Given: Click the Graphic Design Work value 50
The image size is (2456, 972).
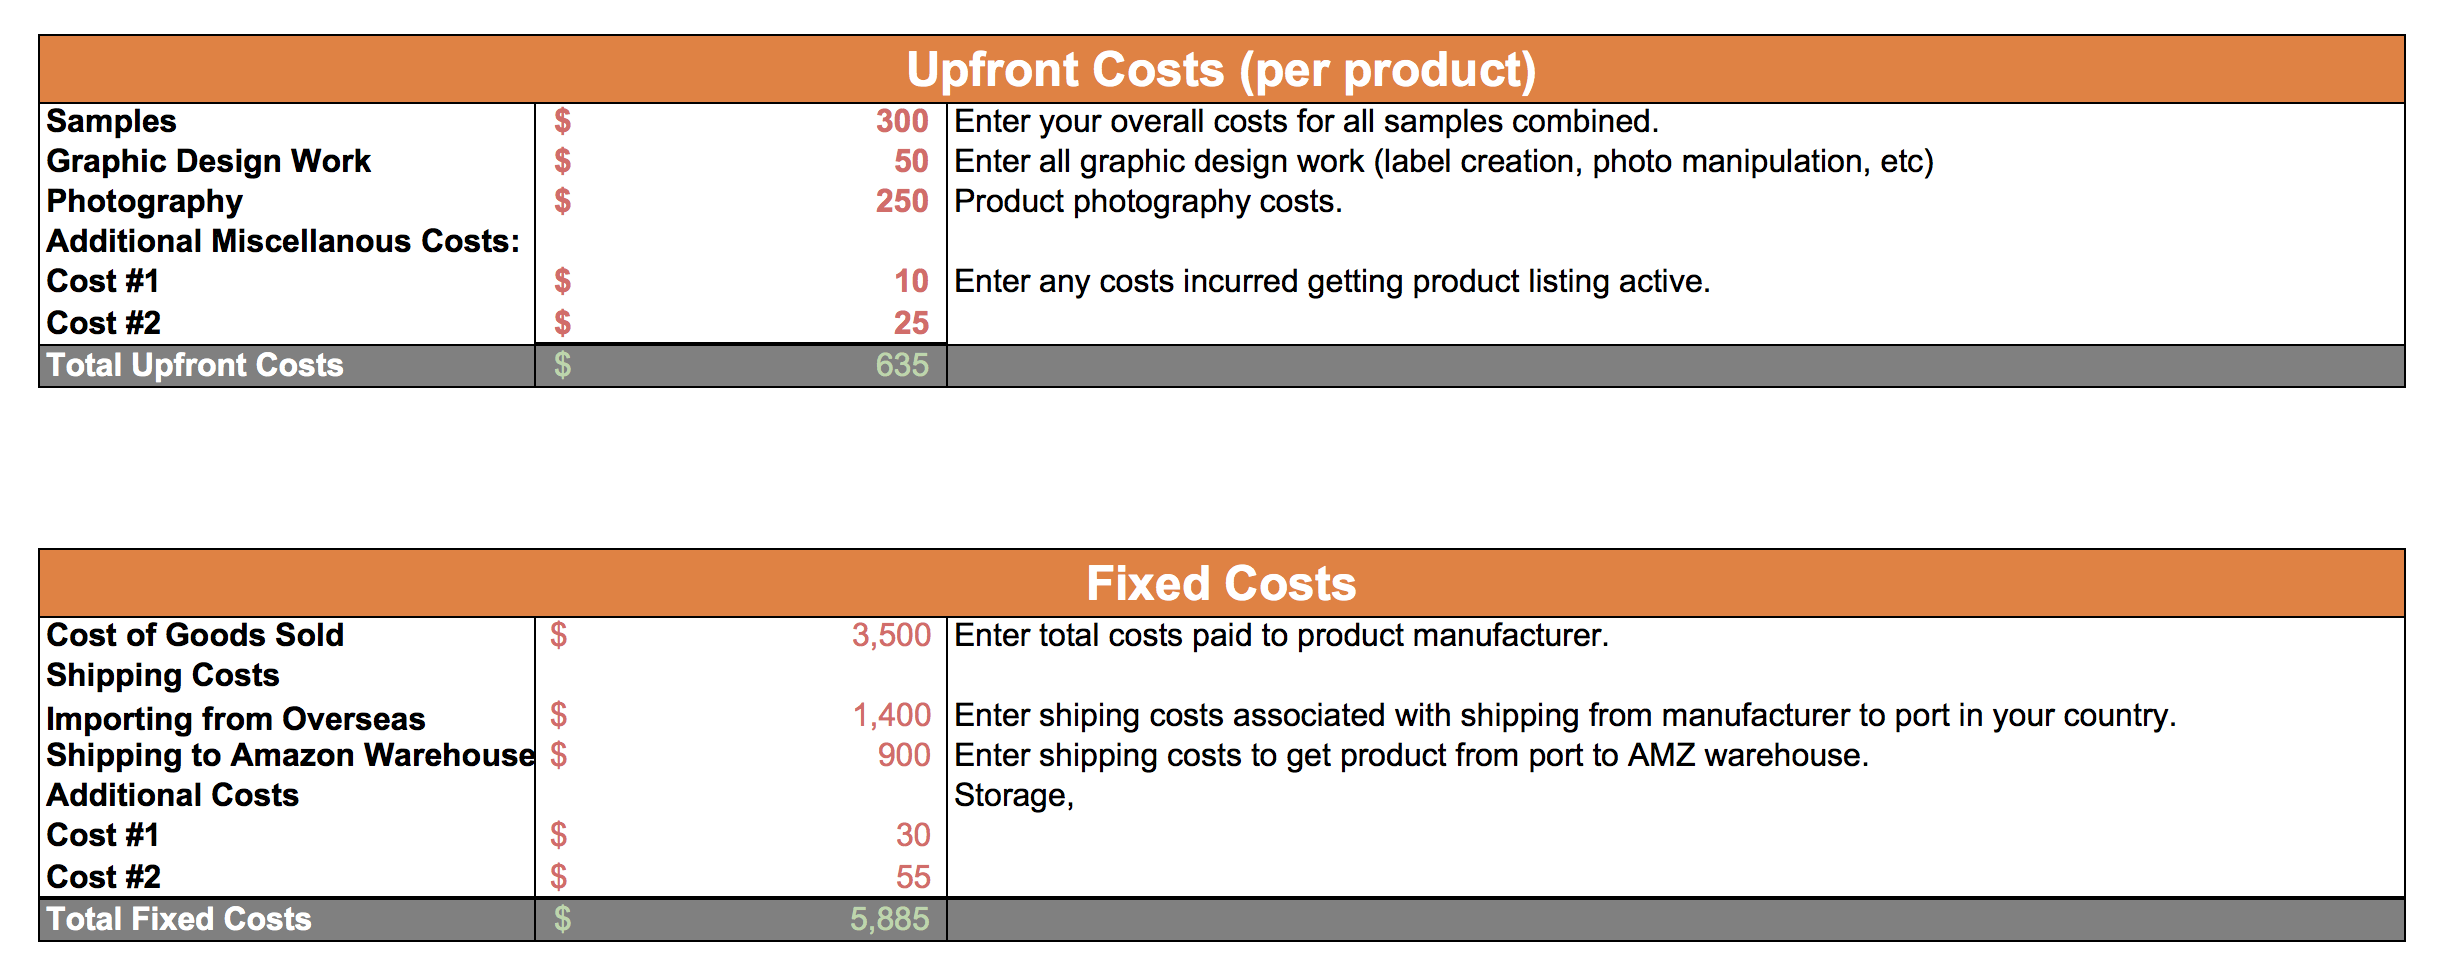Looking at the screenshot, I should point(741,162).
